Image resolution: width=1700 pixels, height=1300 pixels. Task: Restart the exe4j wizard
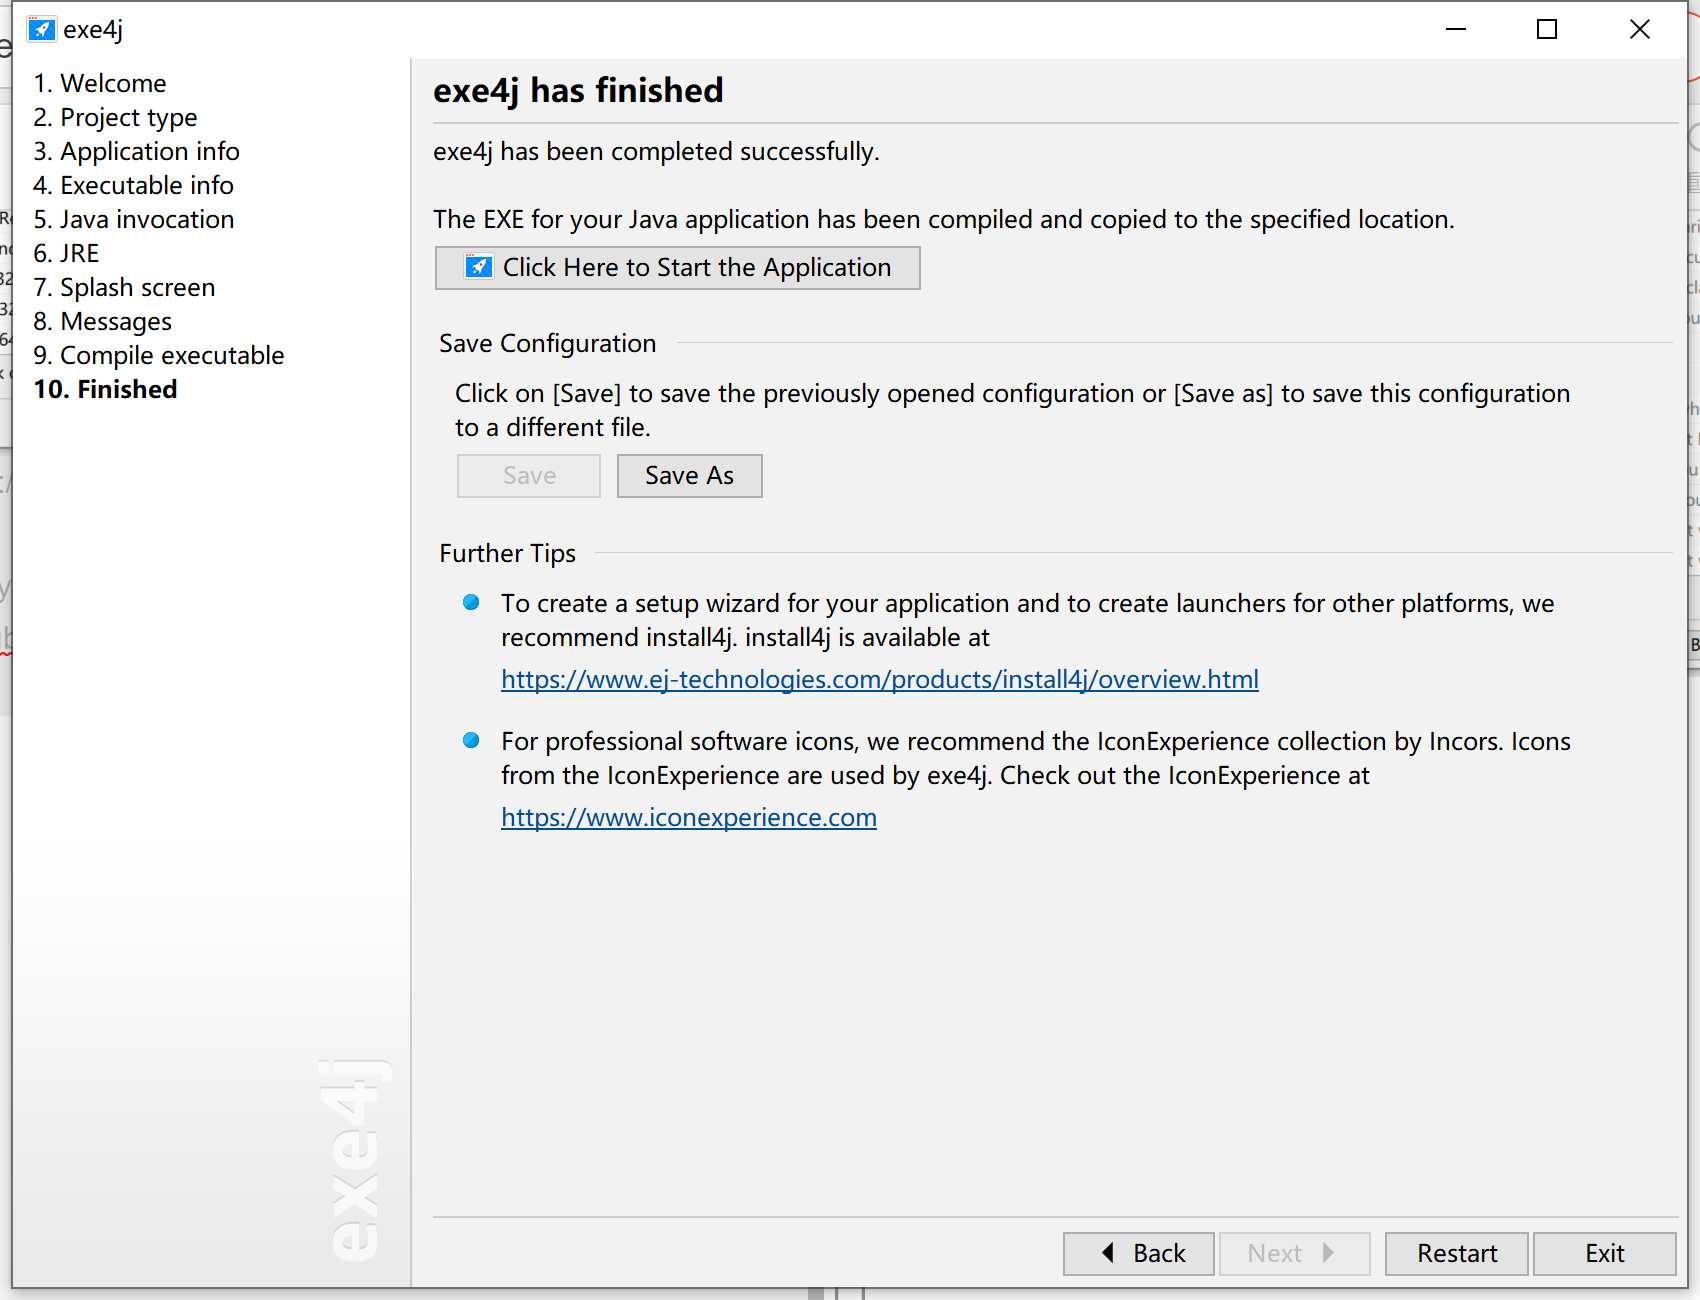(x=1457, y=1254)
